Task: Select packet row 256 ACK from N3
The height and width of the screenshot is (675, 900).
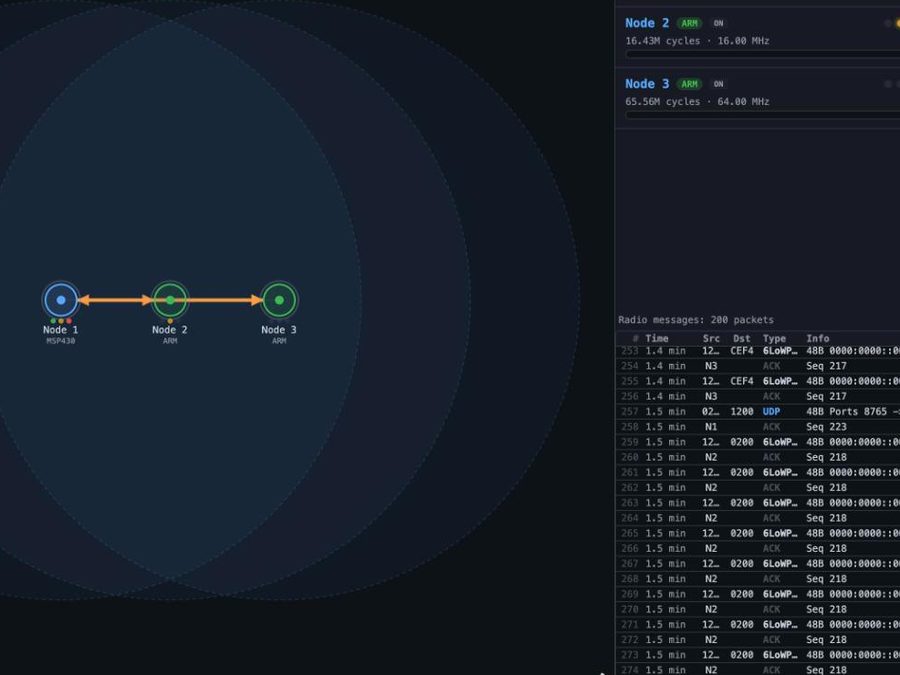Action: coord(758,396)
